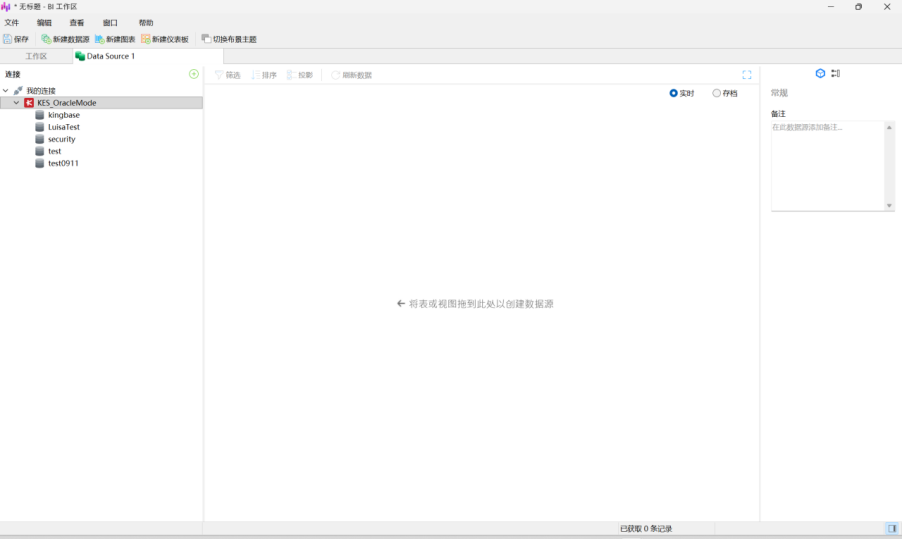Switch to the 工作区 tab
This screenshot has height=539, width=903.
36,56
